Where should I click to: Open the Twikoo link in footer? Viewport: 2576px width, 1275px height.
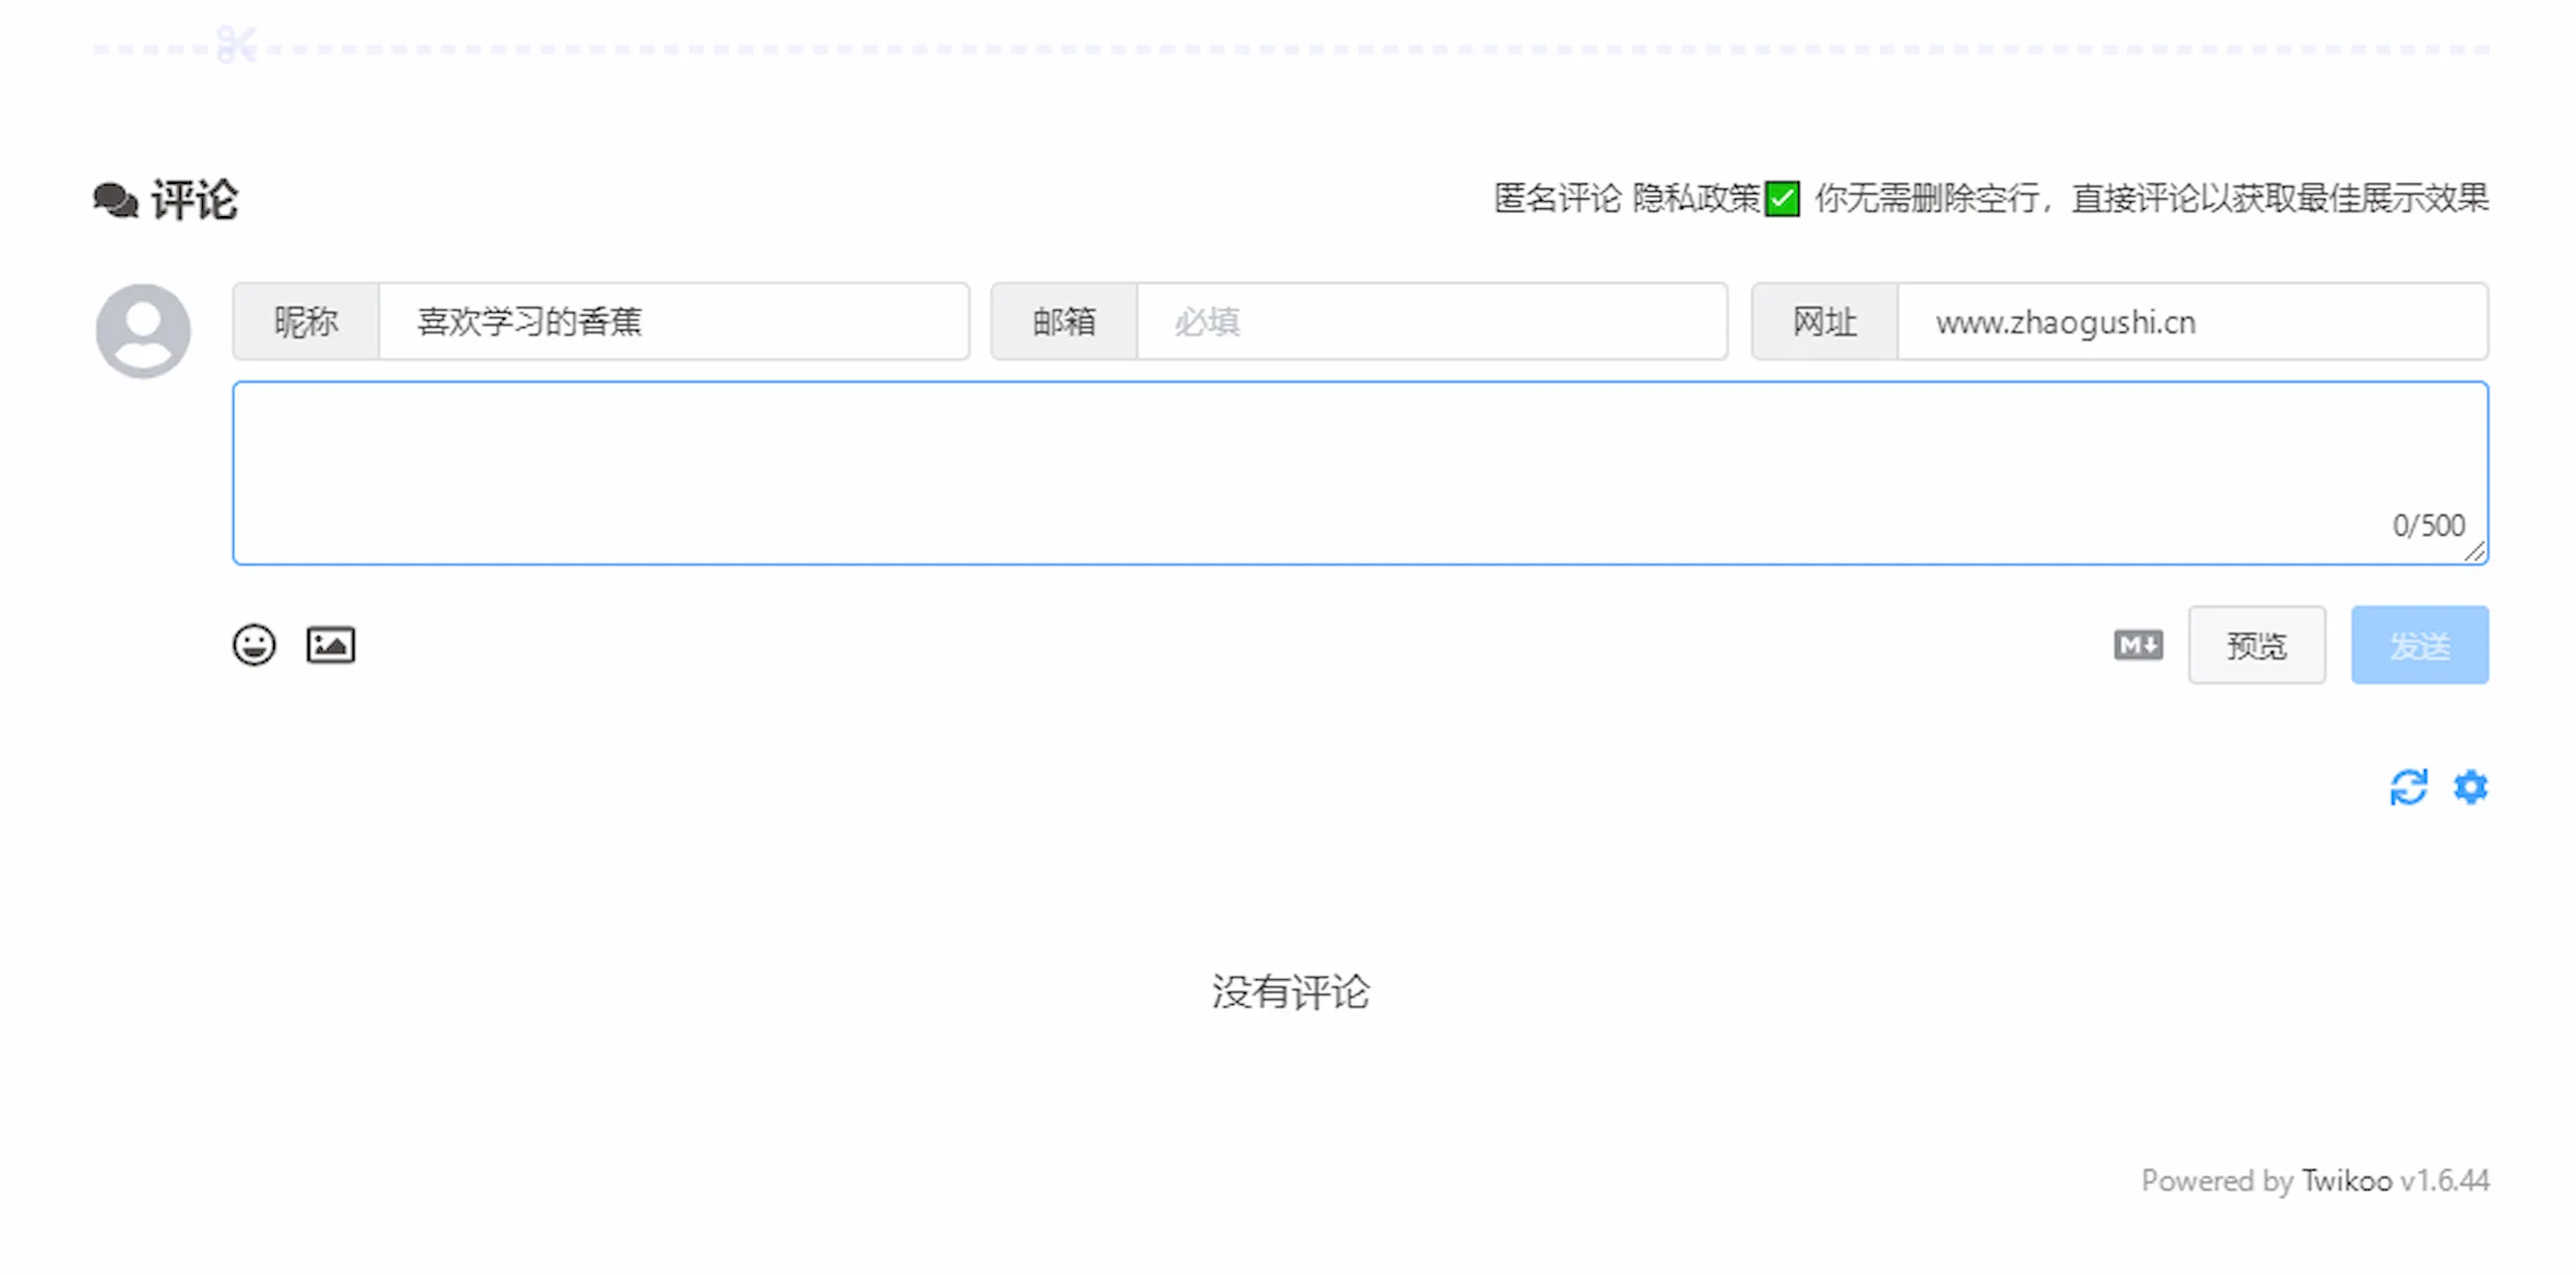tap(2346, 1181)
